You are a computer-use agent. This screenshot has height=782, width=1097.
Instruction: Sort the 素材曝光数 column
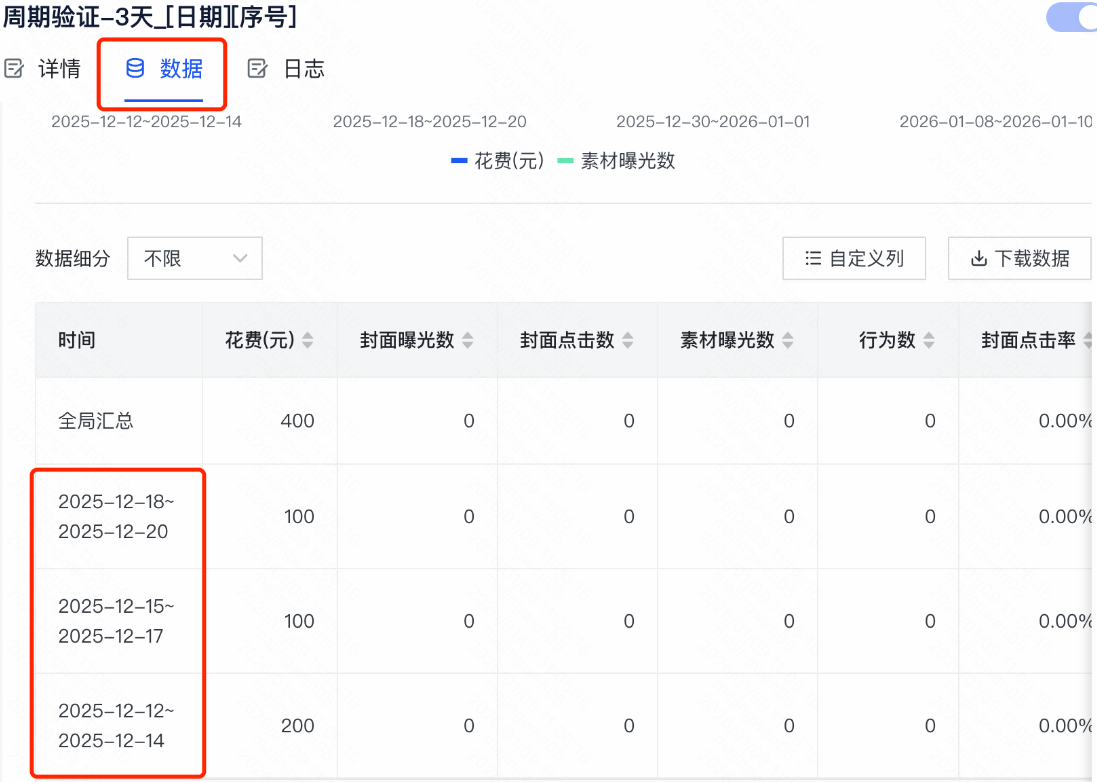coord(789,340)
